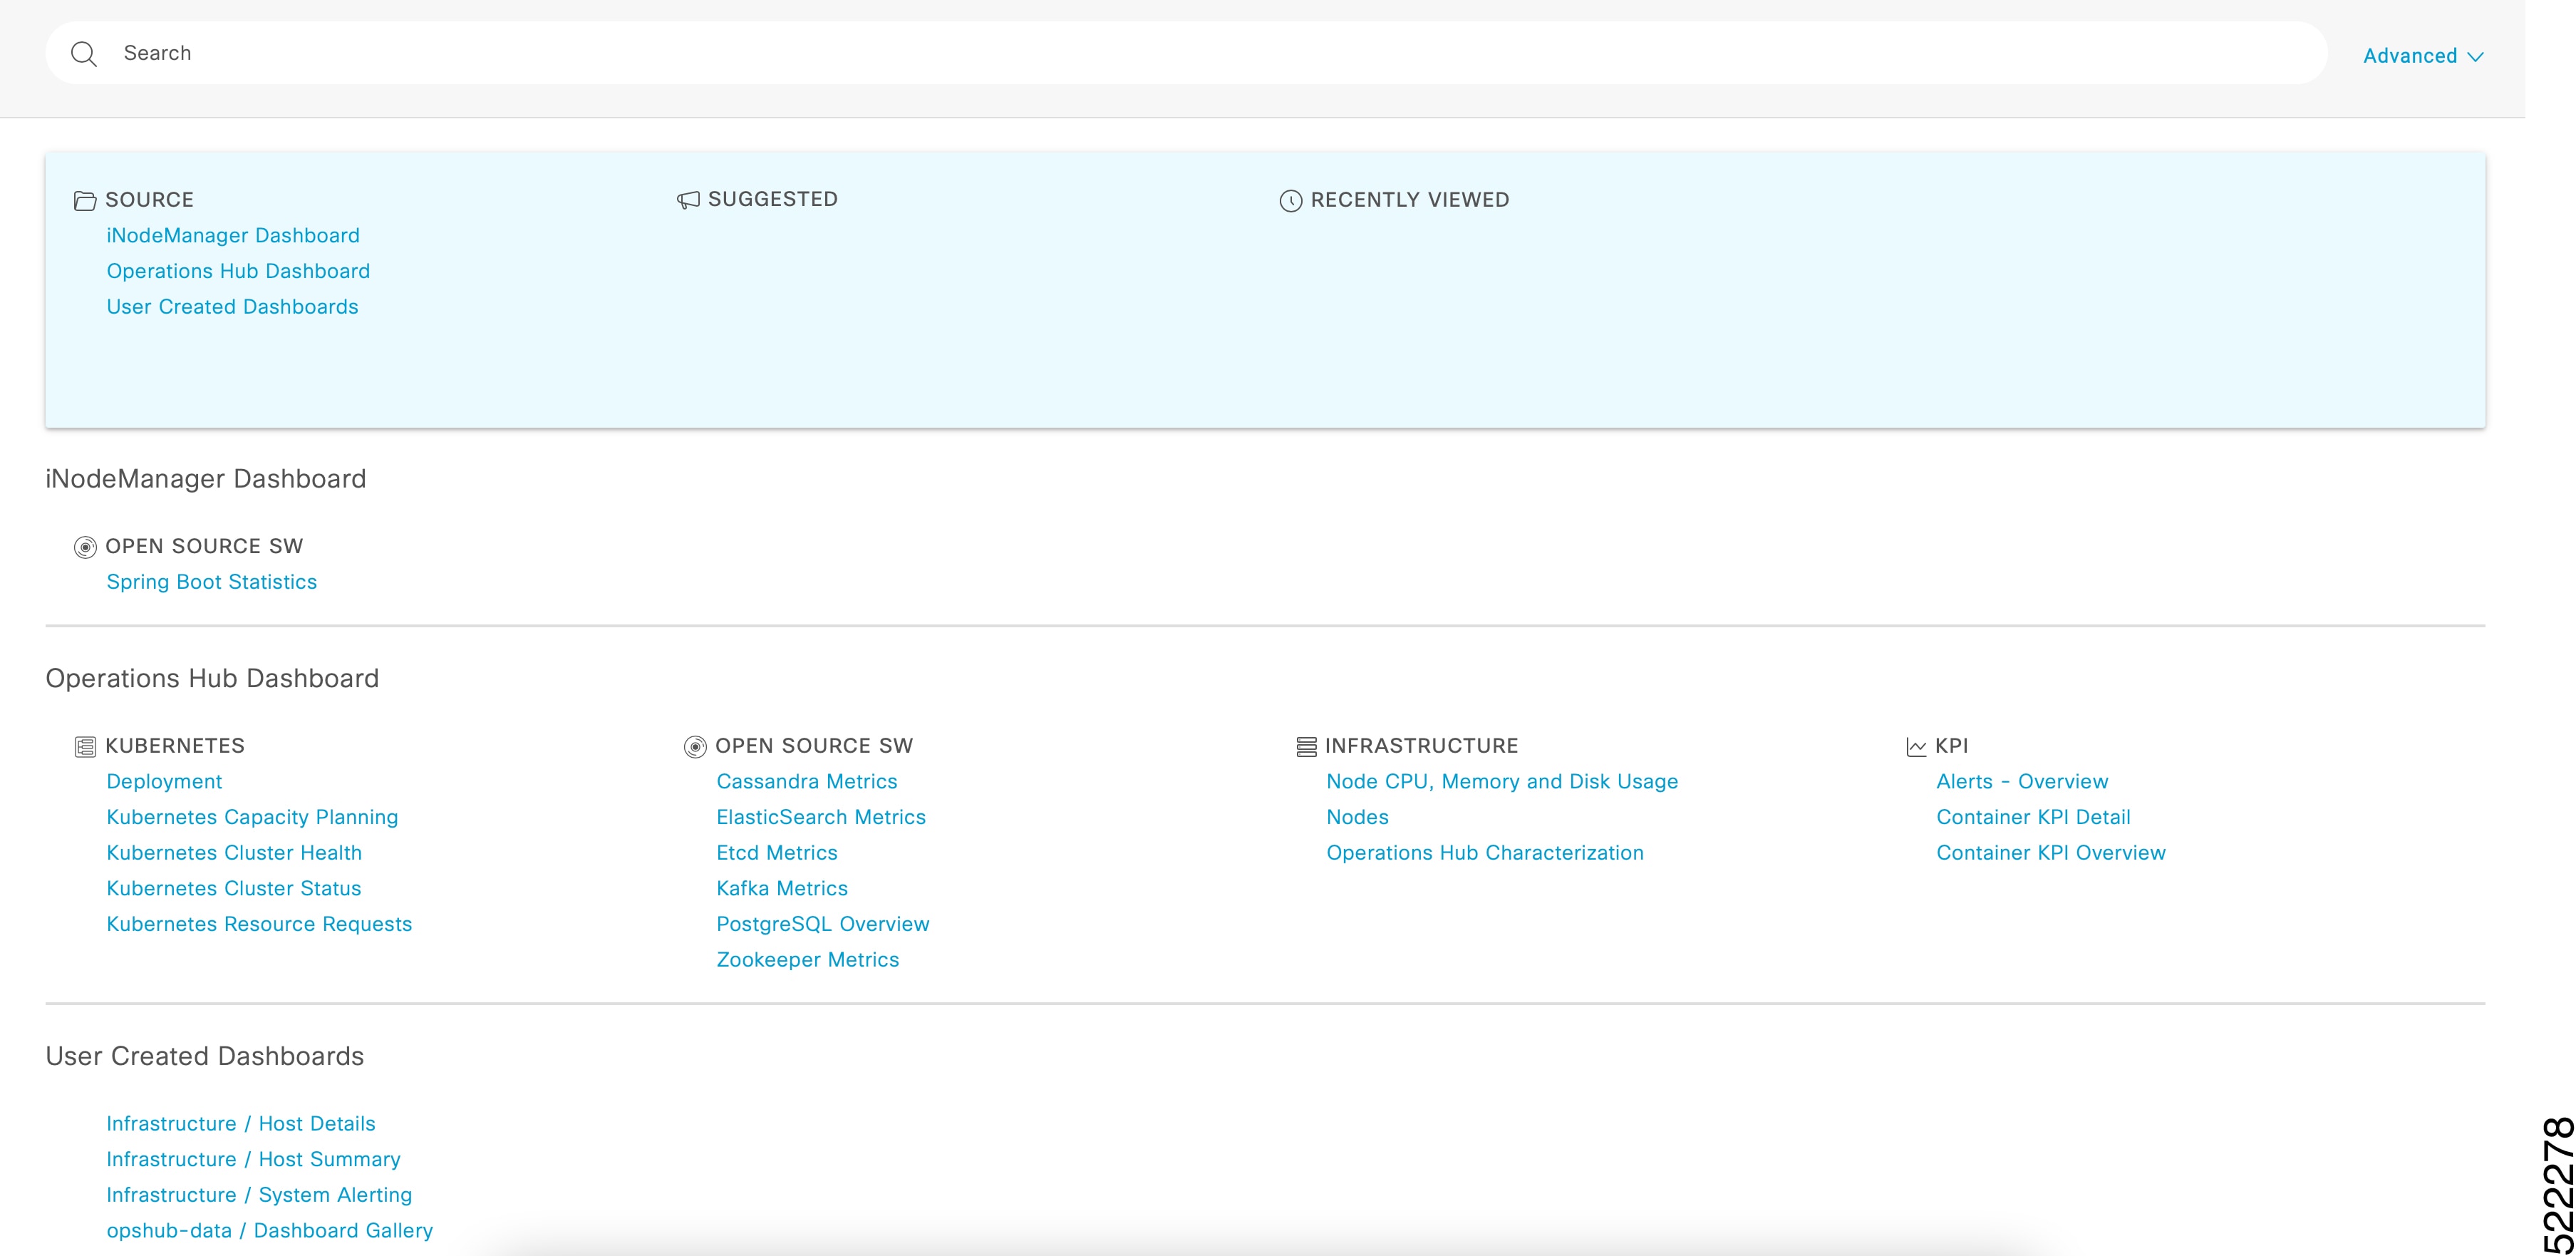Open ElasticSearch Metrics dashboard
This screenshot has height=1256, width=2576.
coord(821,818)
